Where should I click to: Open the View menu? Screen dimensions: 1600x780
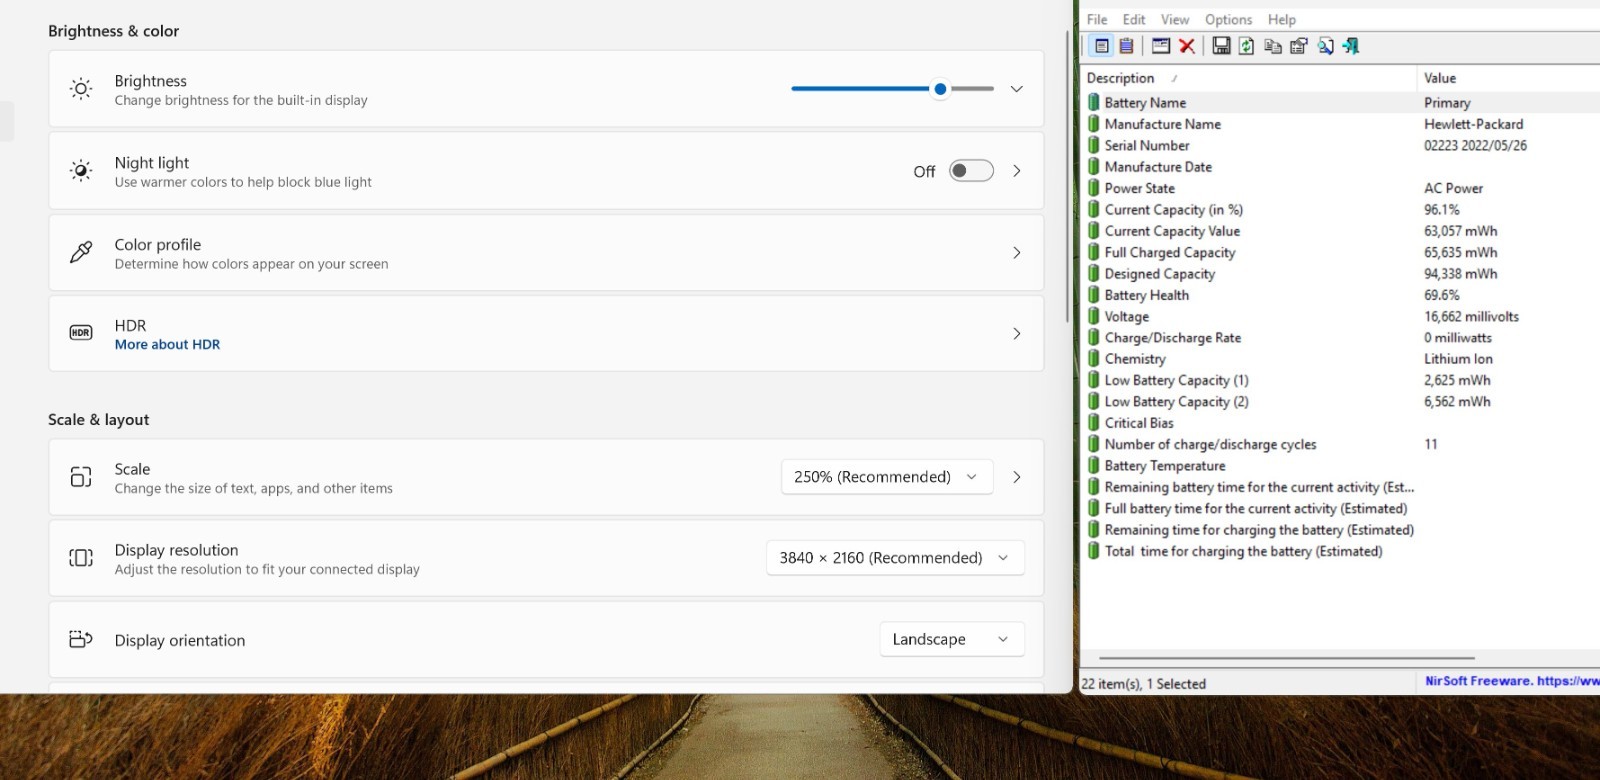point(1175,19)
